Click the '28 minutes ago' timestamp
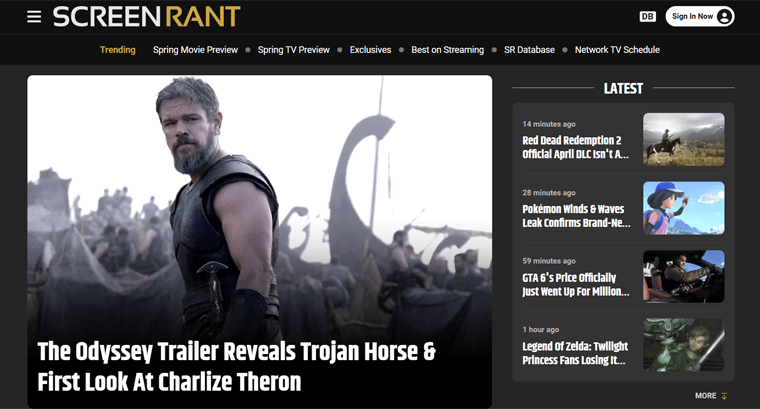Viewport: 760px width, 409px height. (549, 192)
